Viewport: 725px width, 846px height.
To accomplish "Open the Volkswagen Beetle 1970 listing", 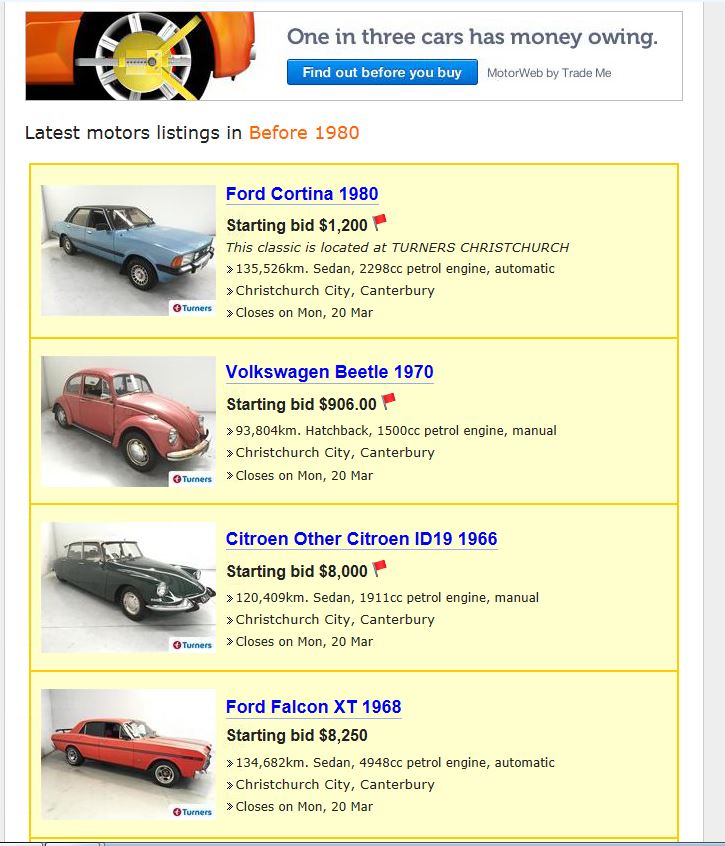I will pos(330,372).
